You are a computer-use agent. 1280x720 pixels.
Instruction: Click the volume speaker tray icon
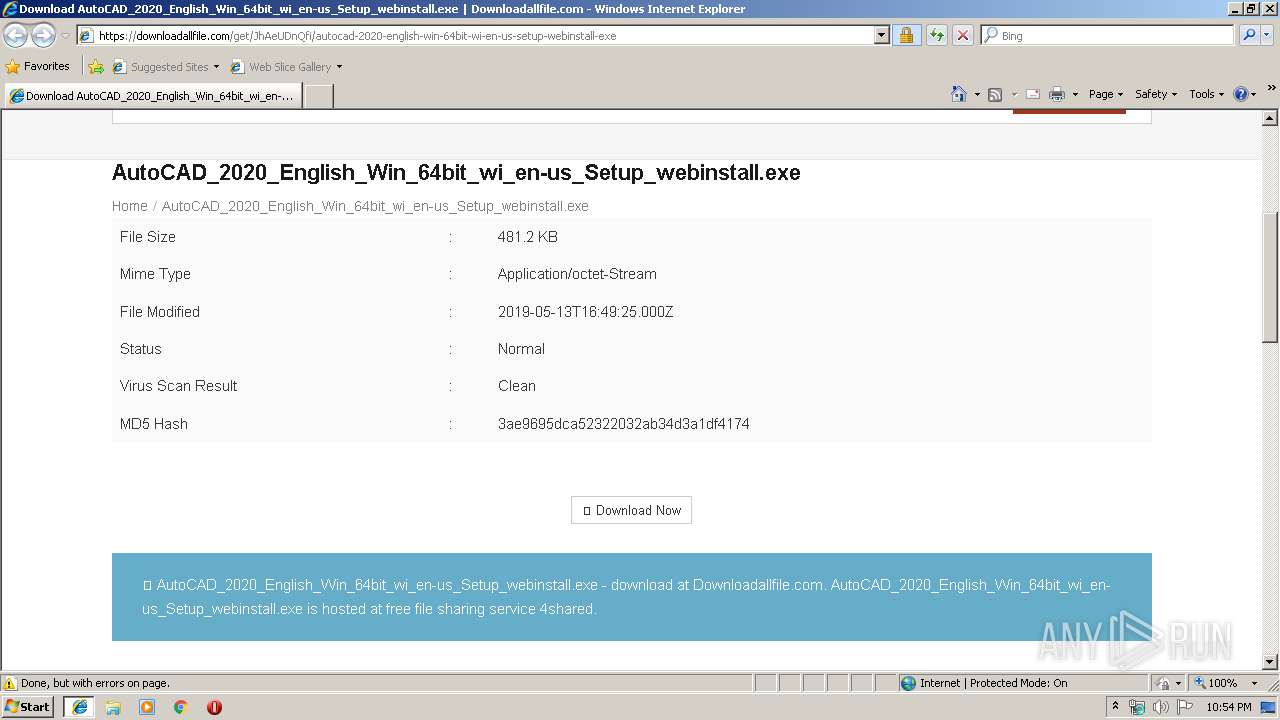pyautogui.click(x=1160, y=707)
